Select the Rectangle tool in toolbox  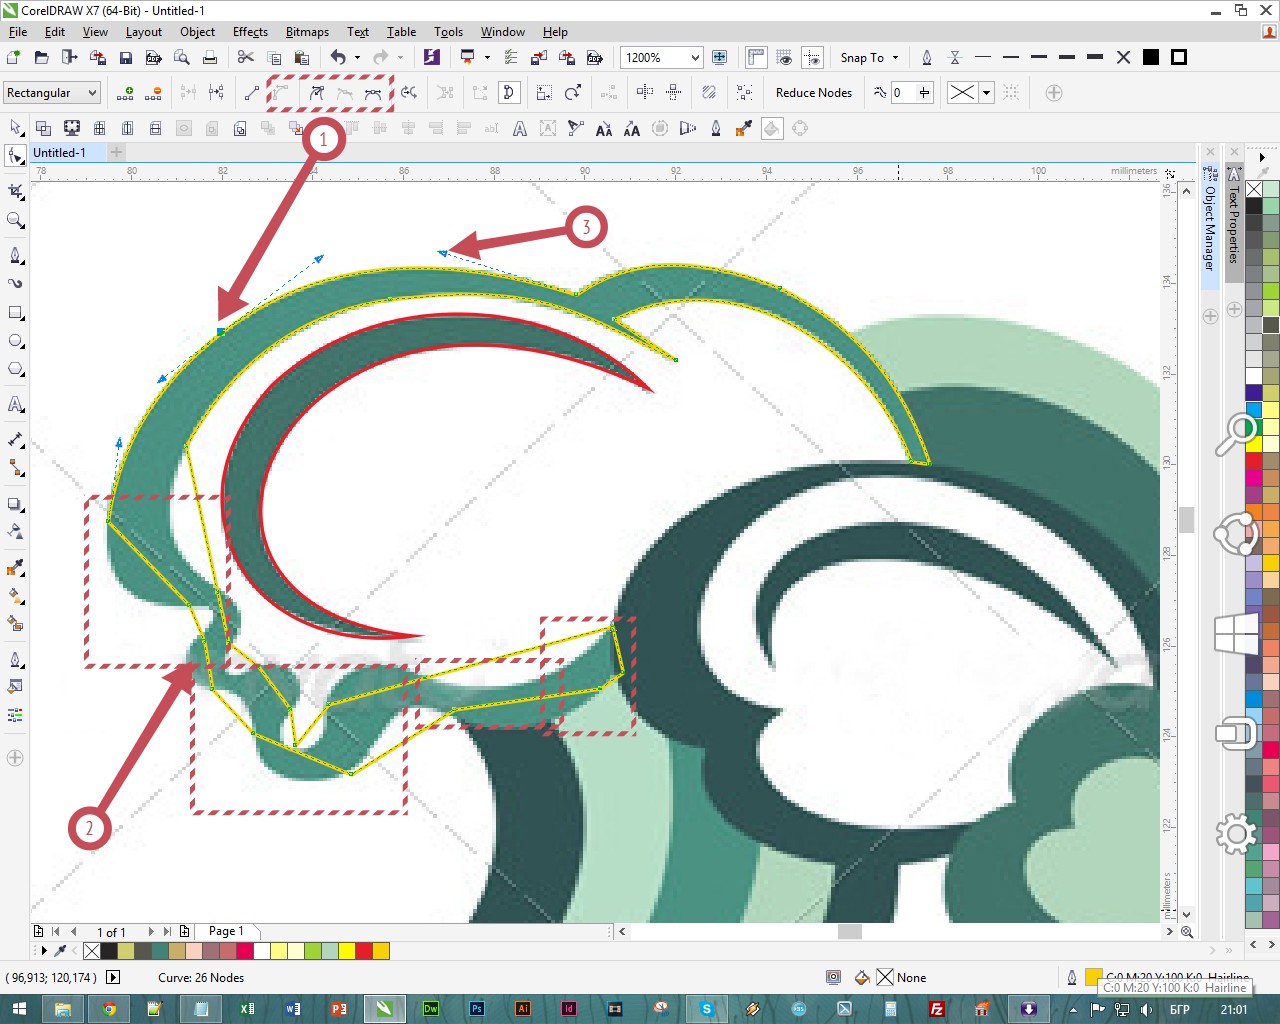pos(16,312)
